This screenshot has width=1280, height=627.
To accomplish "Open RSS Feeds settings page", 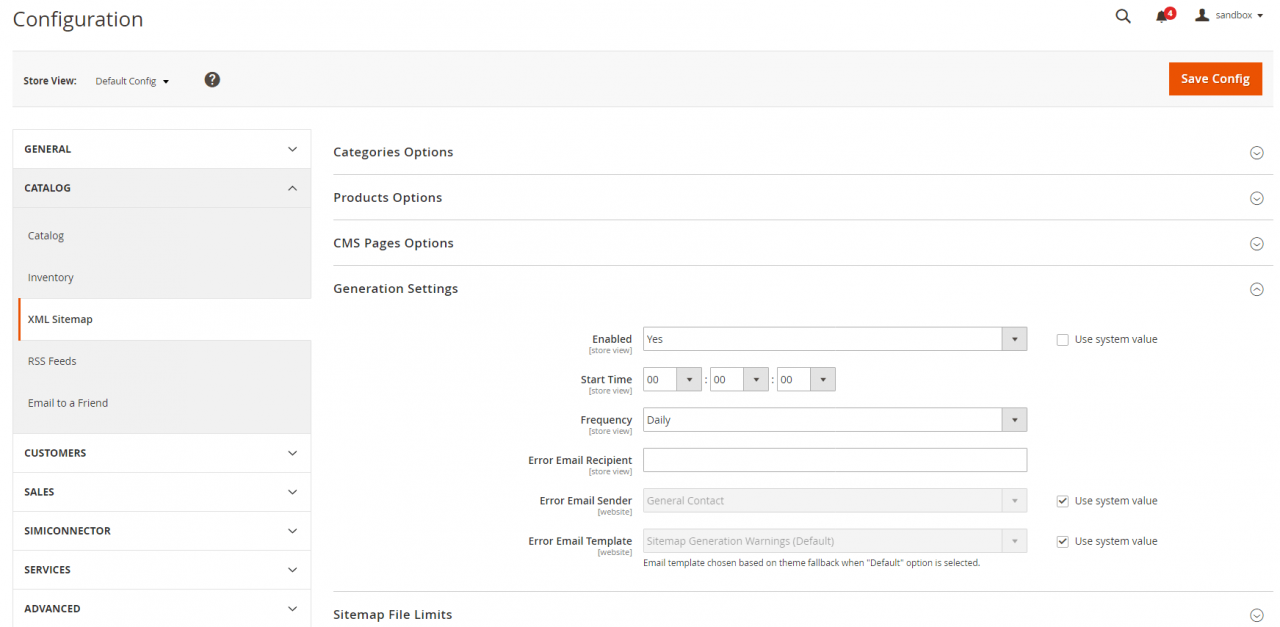I will [52, 361].
